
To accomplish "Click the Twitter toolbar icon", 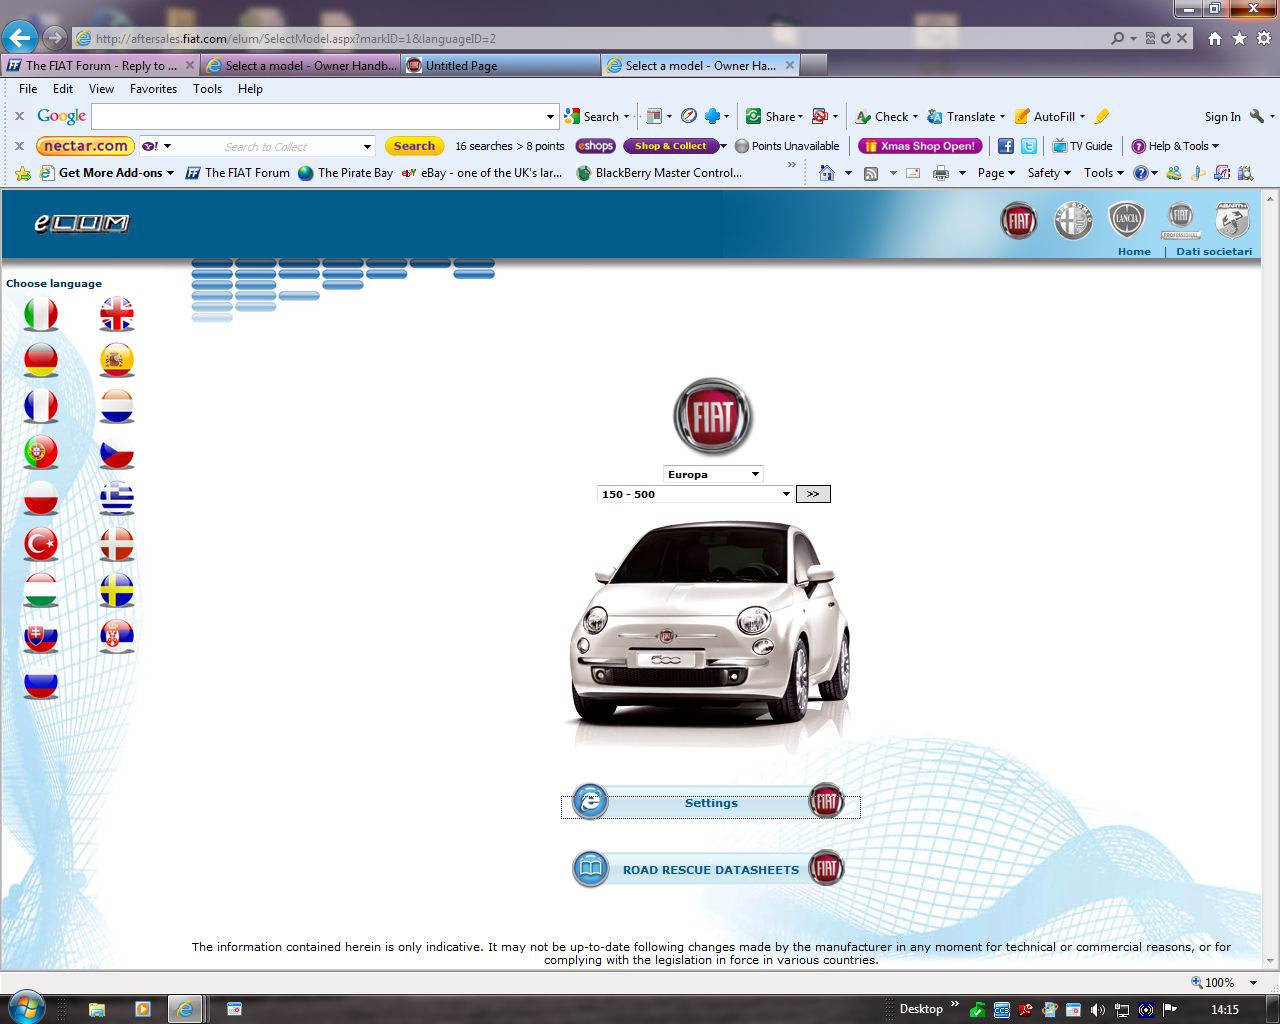I will coord(1029,146).
